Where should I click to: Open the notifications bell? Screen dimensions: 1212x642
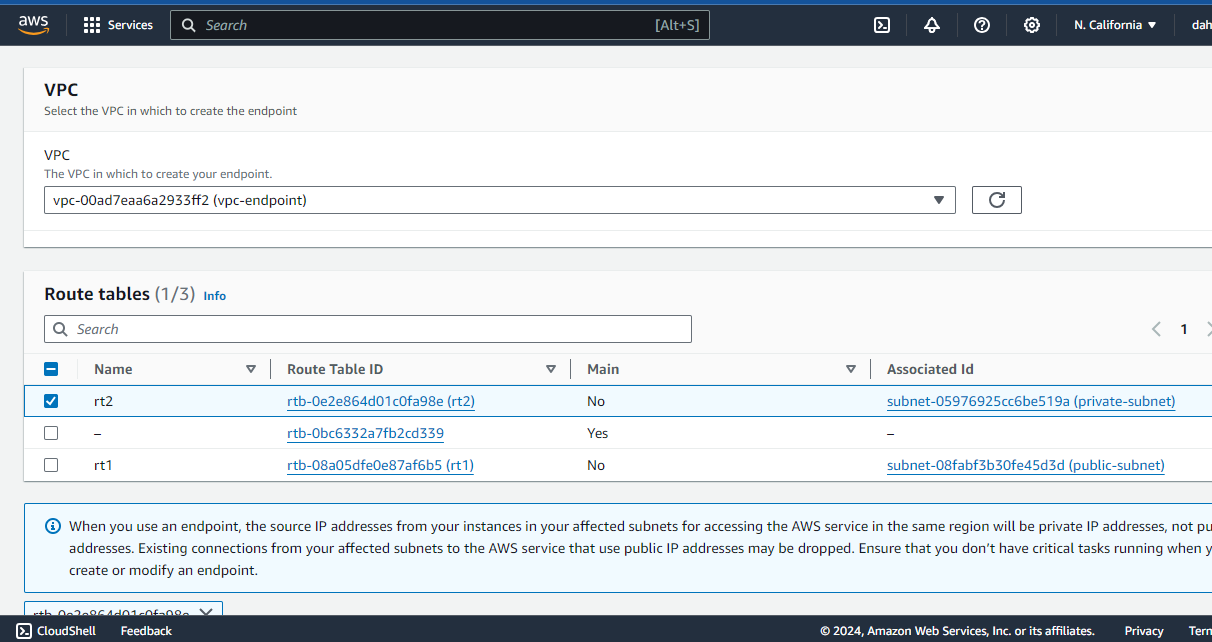[932, 25]
